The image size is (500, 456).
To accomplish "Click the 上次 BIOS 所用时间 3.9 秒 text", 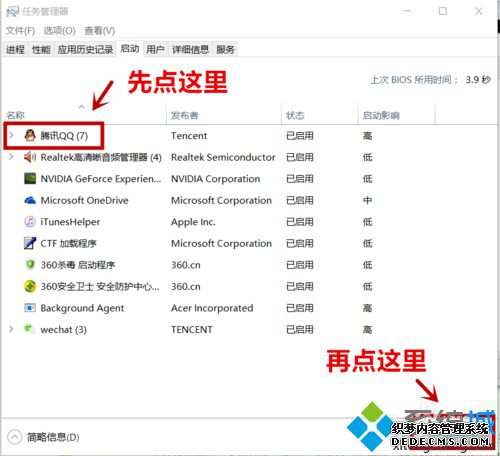I will [430, 80].
